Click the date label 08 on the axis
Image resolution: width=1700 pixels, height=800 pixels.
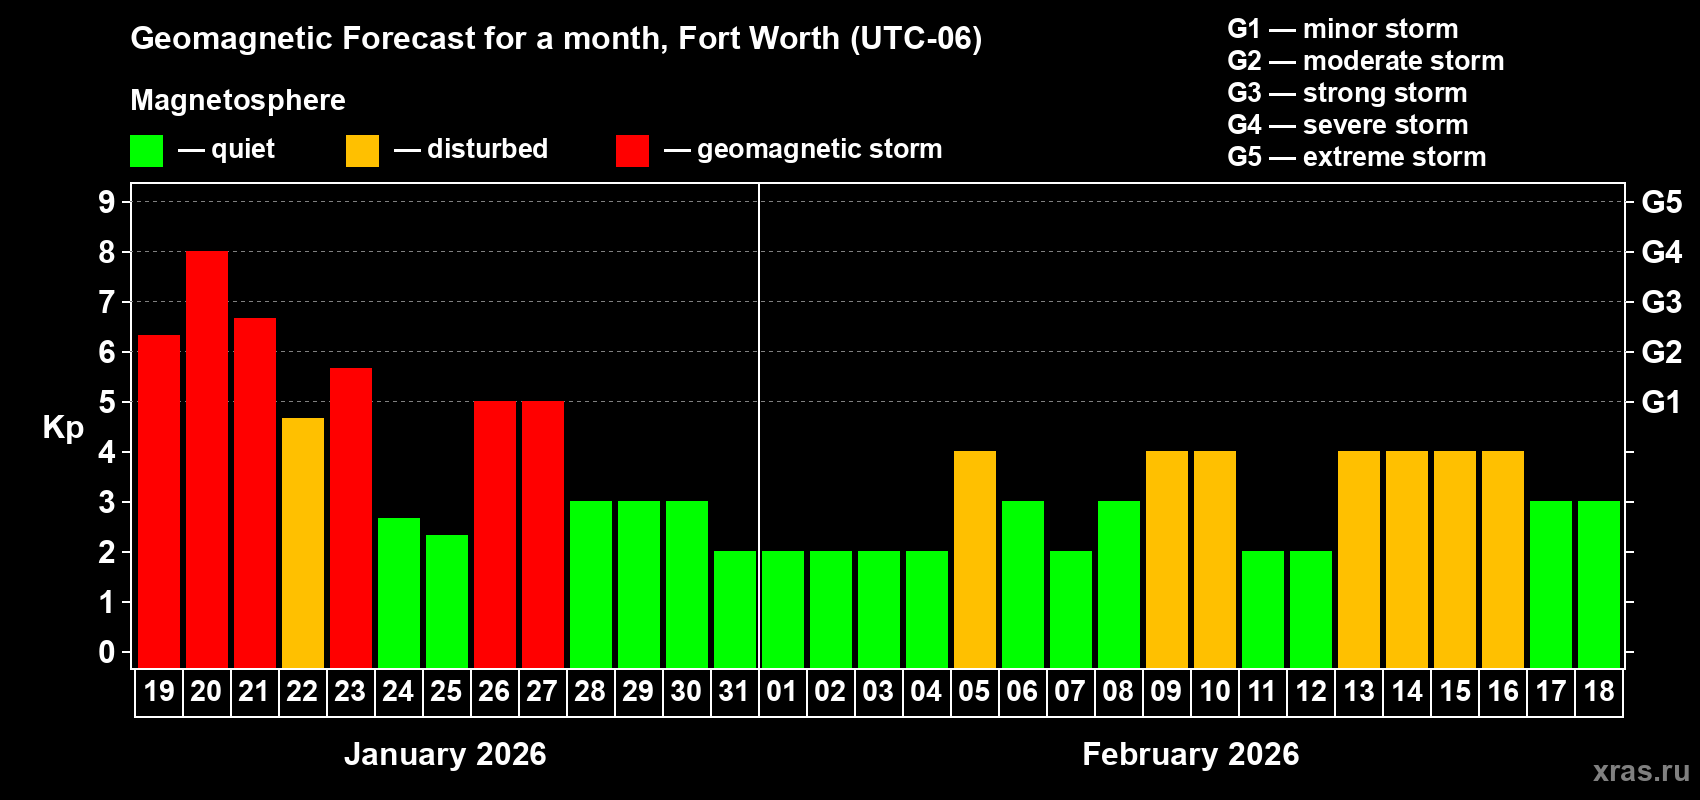tap(1118, 691)
